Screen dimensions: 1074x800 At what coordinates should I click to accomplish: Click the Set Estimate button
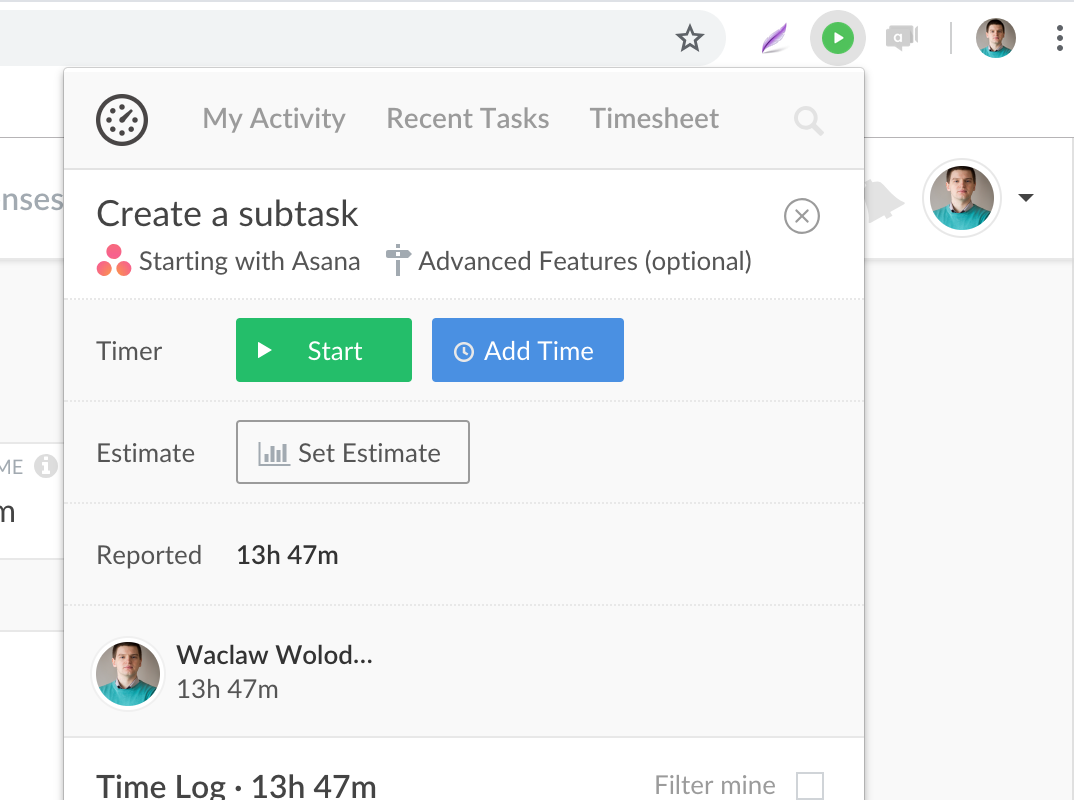coord(353,452)
